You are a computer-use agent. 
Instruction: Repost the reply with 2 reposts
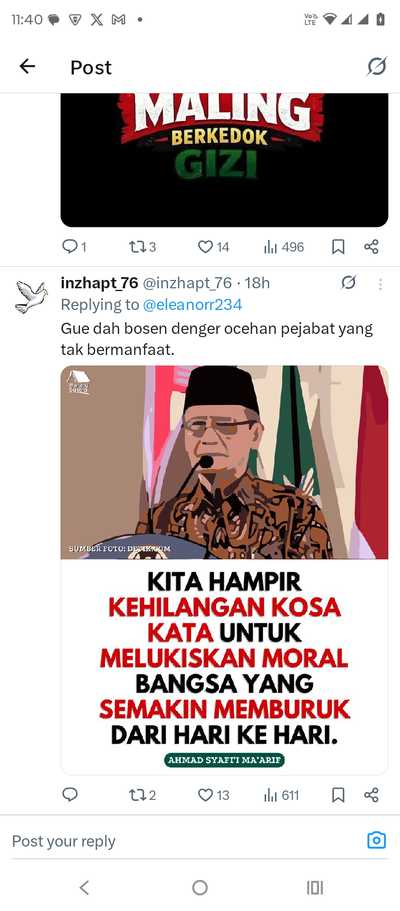142,795
